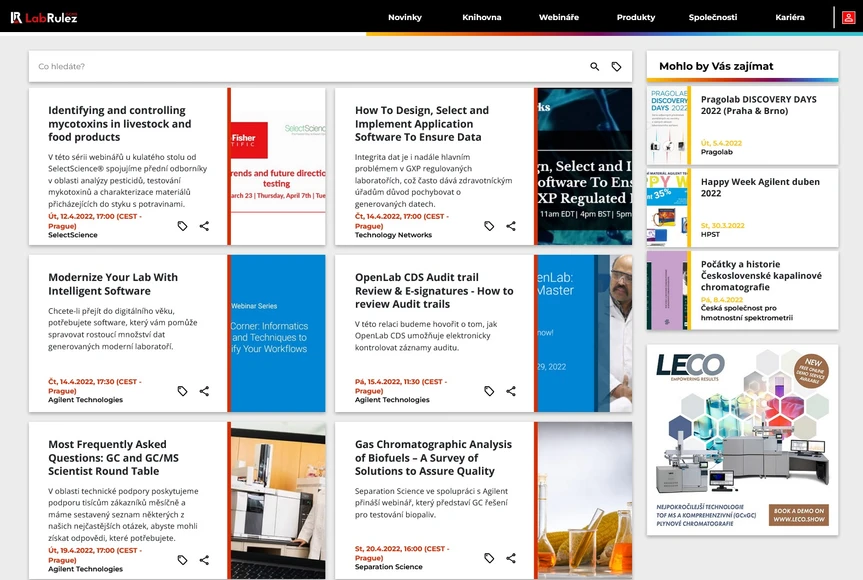This screenshot has width=863, height=580.
Task: Open the Webináře menu
Action: coord(559,17)
